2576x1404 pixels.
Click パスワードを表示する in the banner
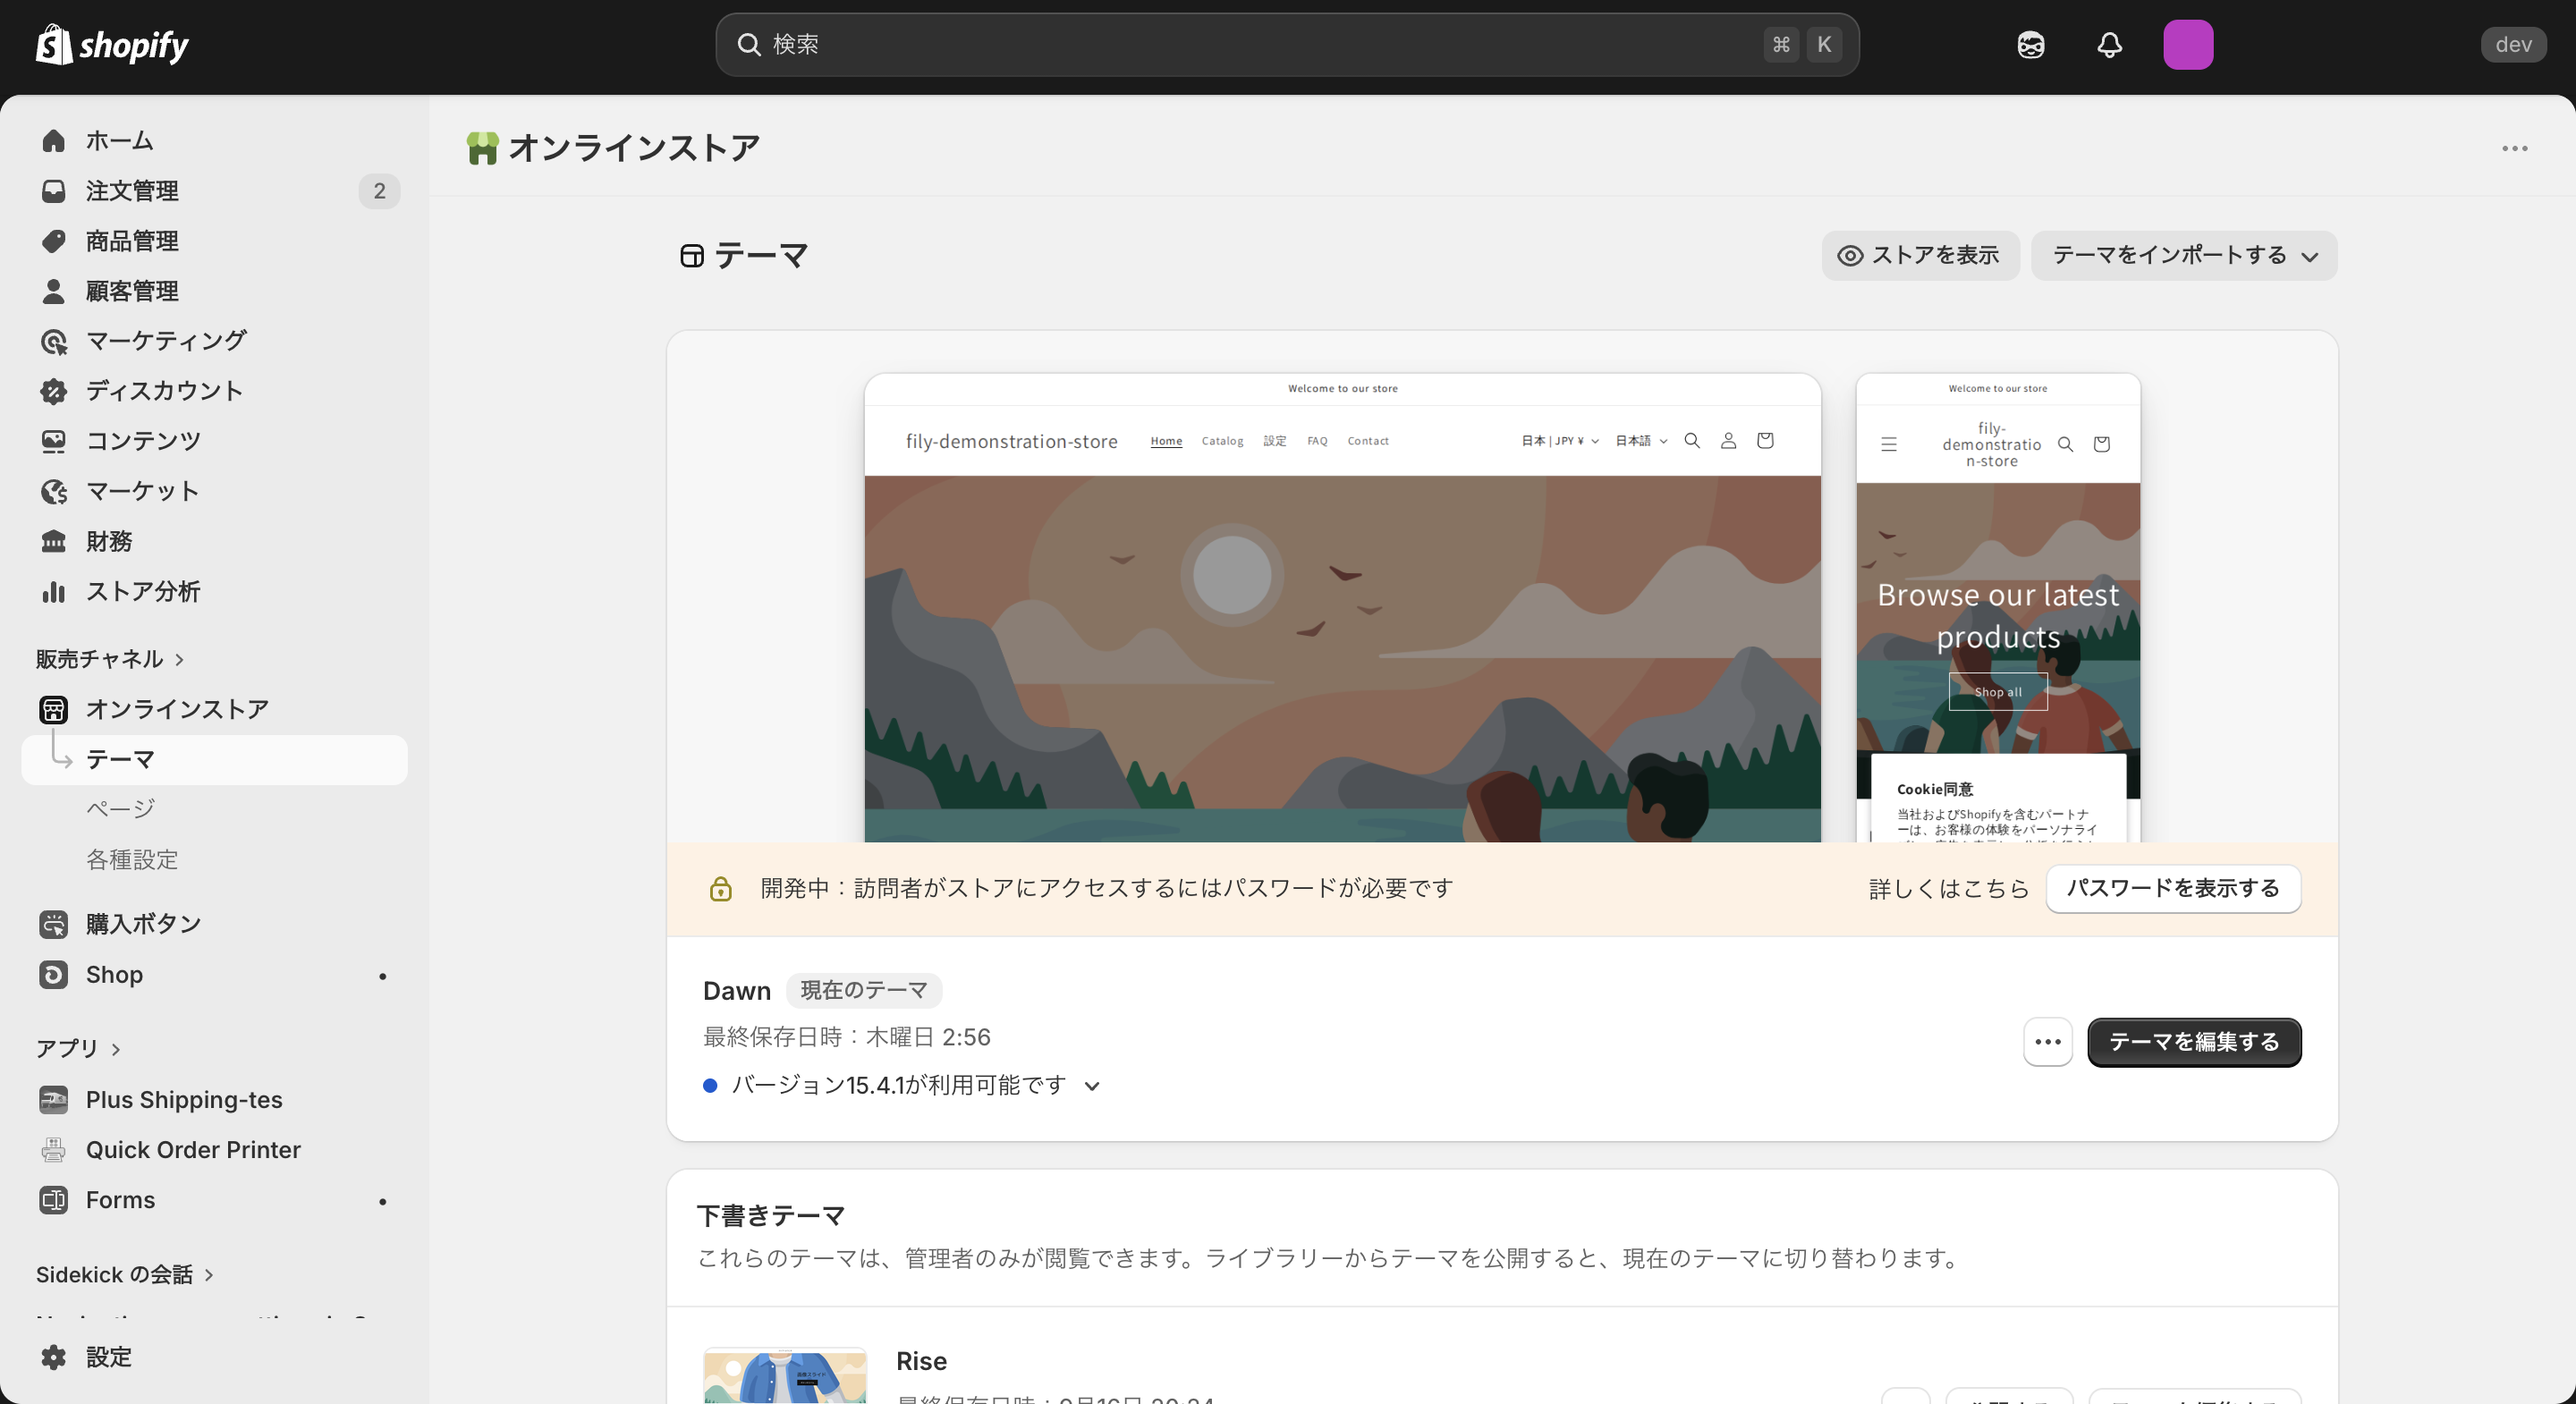point(2171,888)
